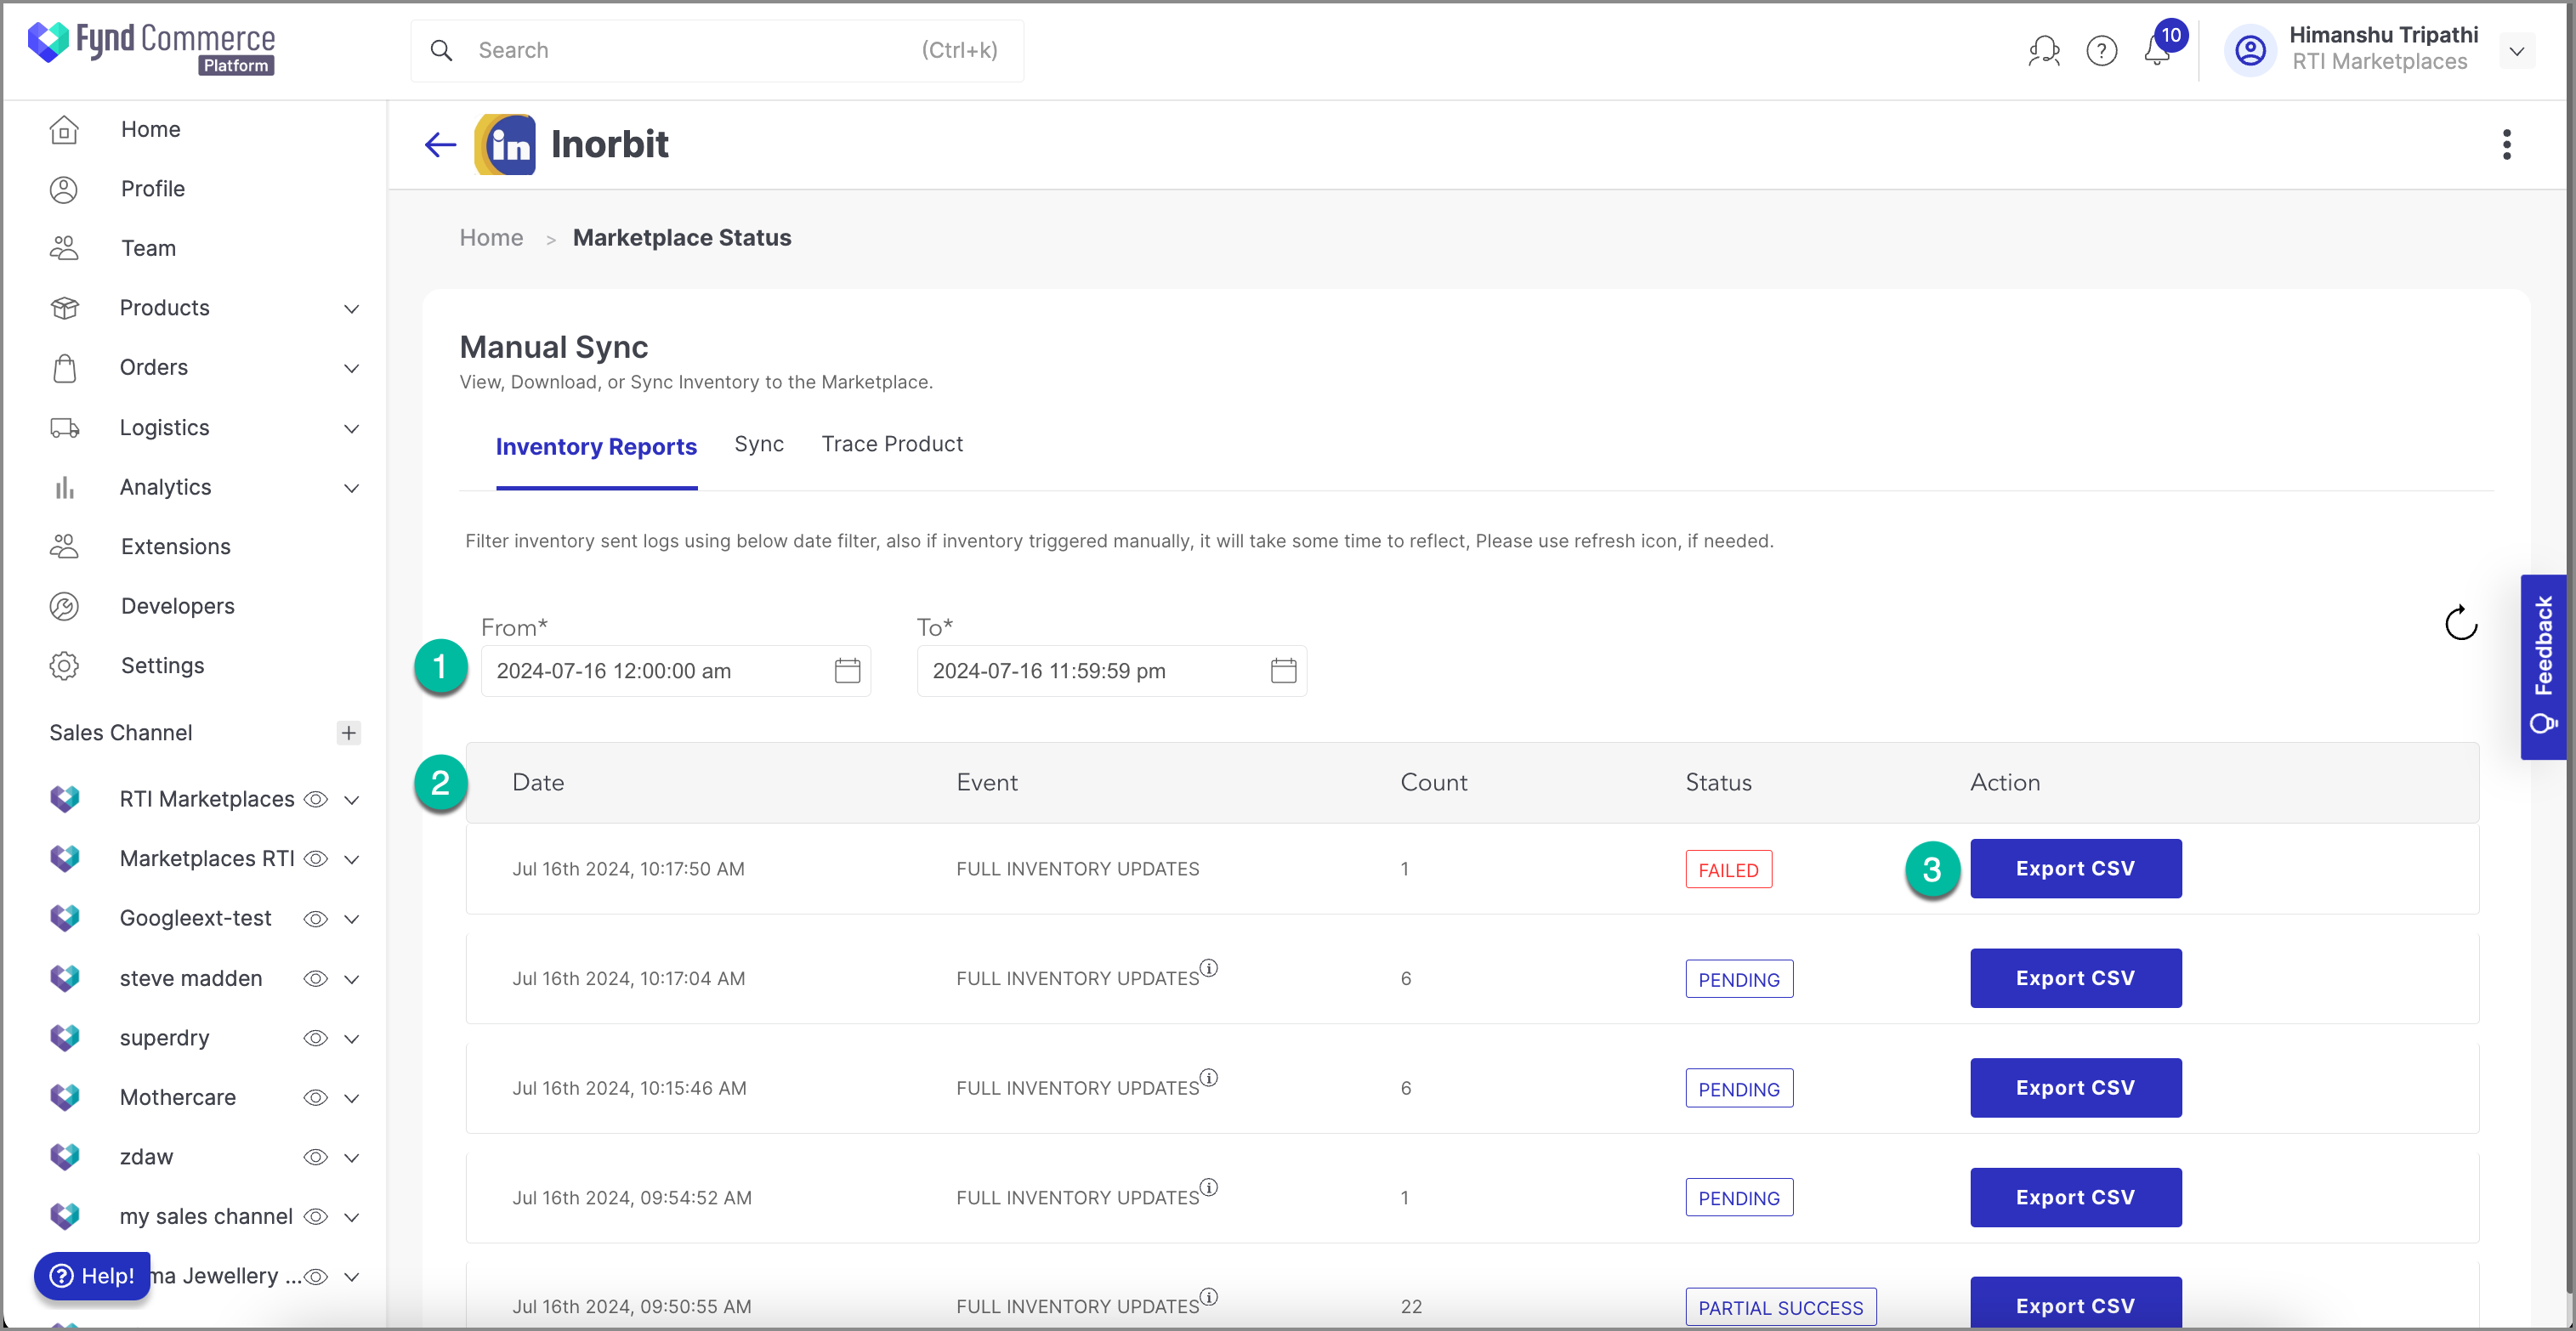2576x1331 pixels.
Task: Open the three-dot more options menu
Action: coord(2506,145)
